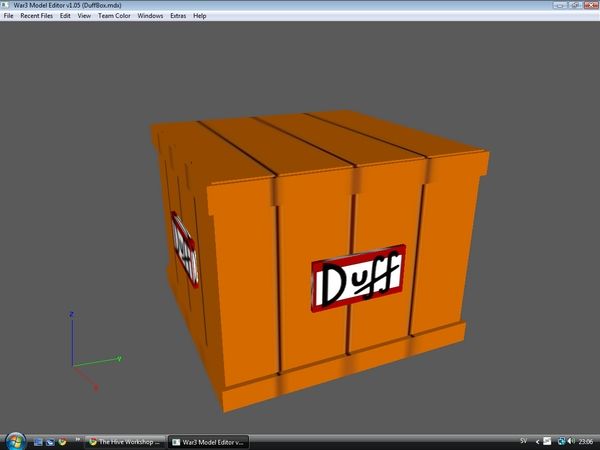Viewport: 600px width, 450px height.
Task: Open the Help menu
Action: 200,16
